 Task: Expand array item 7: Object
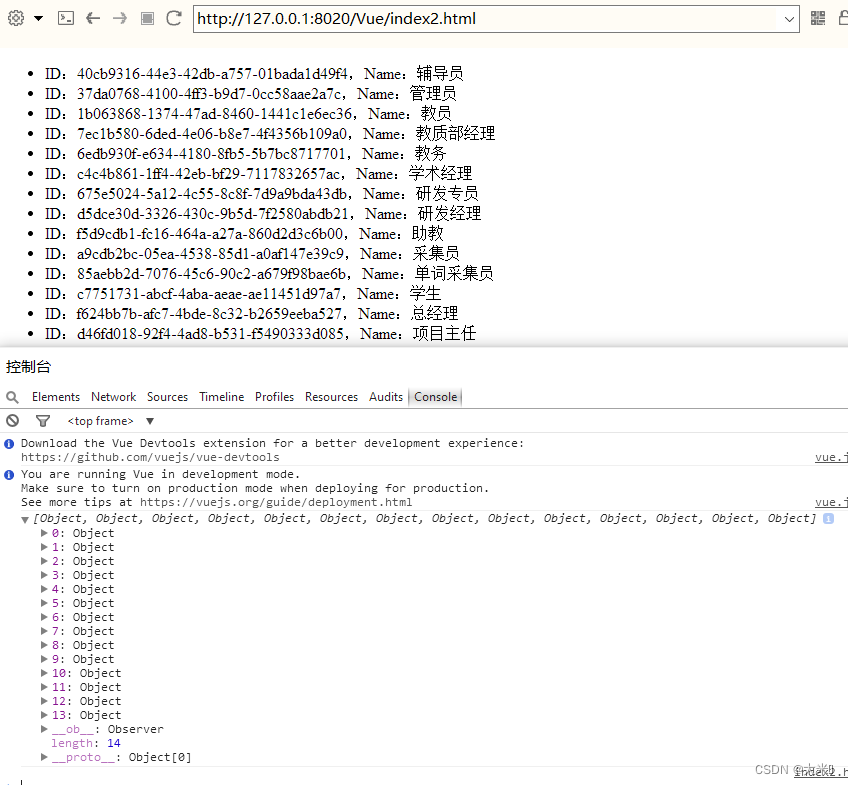pyautogui.click(x=44, y=631)
